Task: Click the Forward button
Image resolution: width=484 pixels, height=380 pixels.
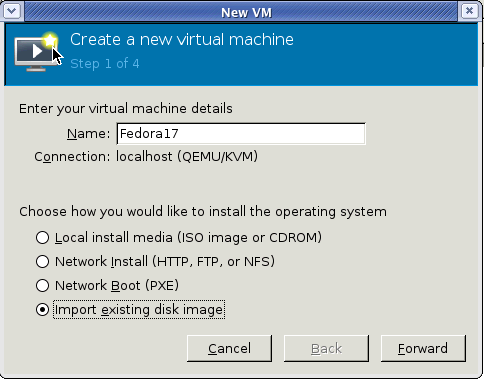Action: (x=423, y=348)
